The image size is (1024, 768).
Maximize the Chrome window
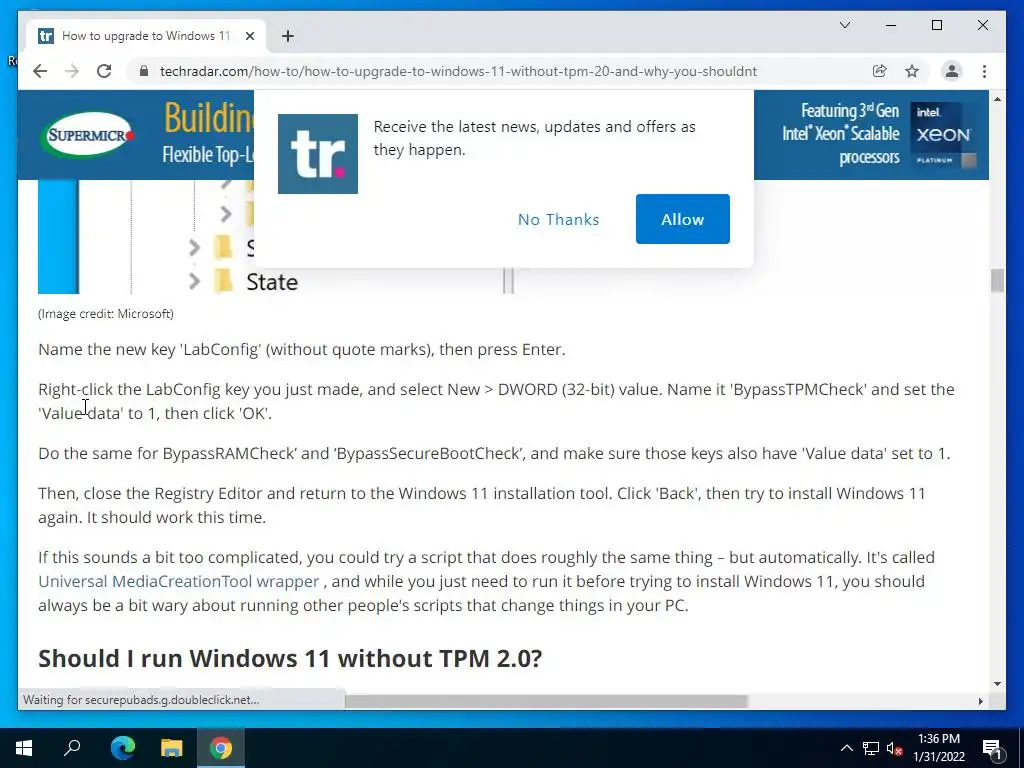coord(936,25)
